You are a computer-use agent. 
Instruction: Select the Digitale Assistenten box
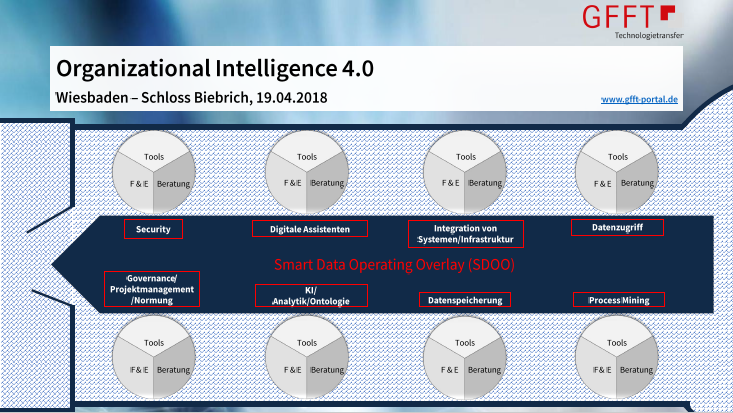[309, 229]
